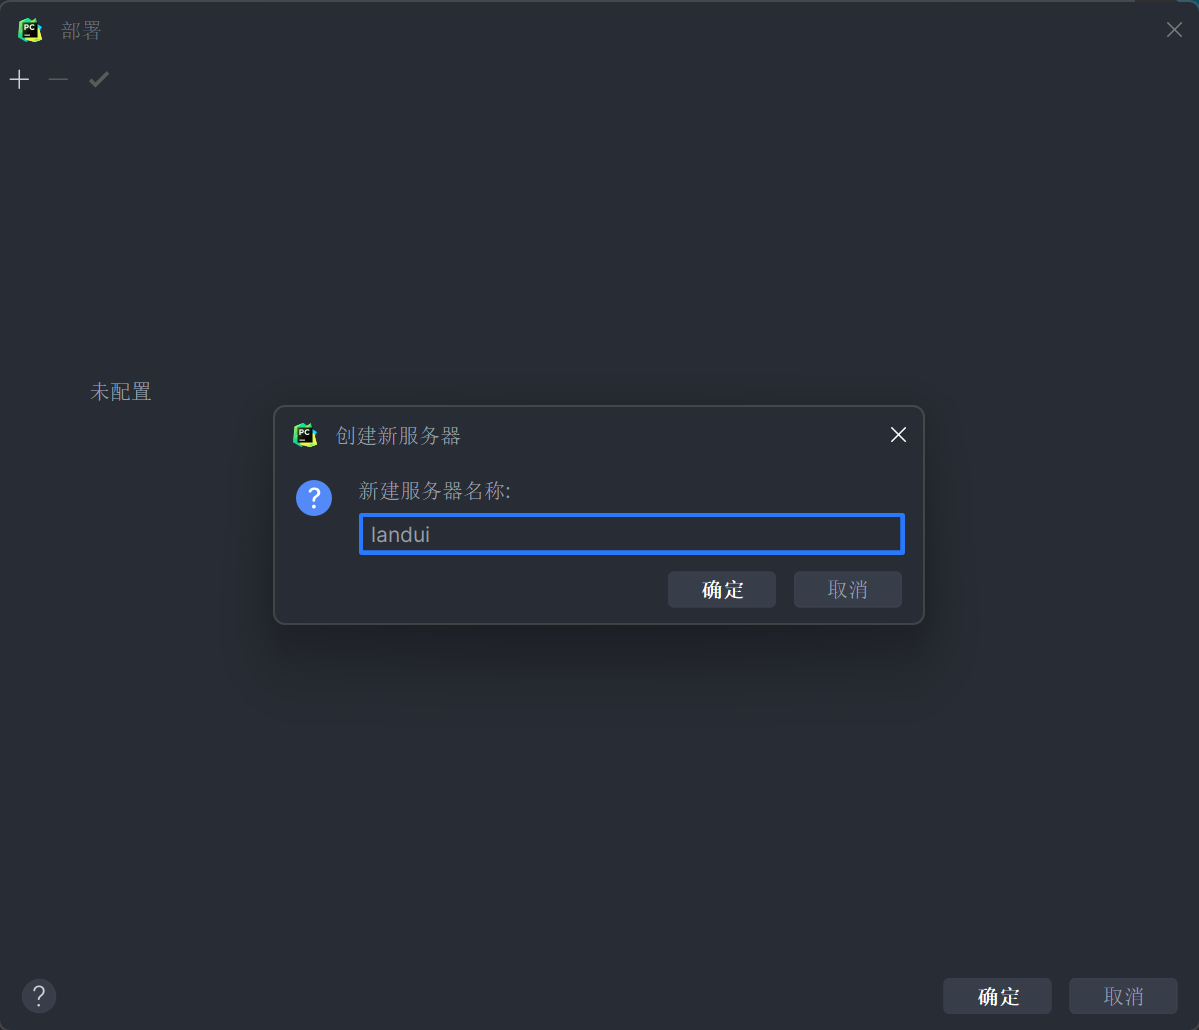Add a new deployment server with plus icon
Screen dimensions: 1199x1030
point(19,80)
